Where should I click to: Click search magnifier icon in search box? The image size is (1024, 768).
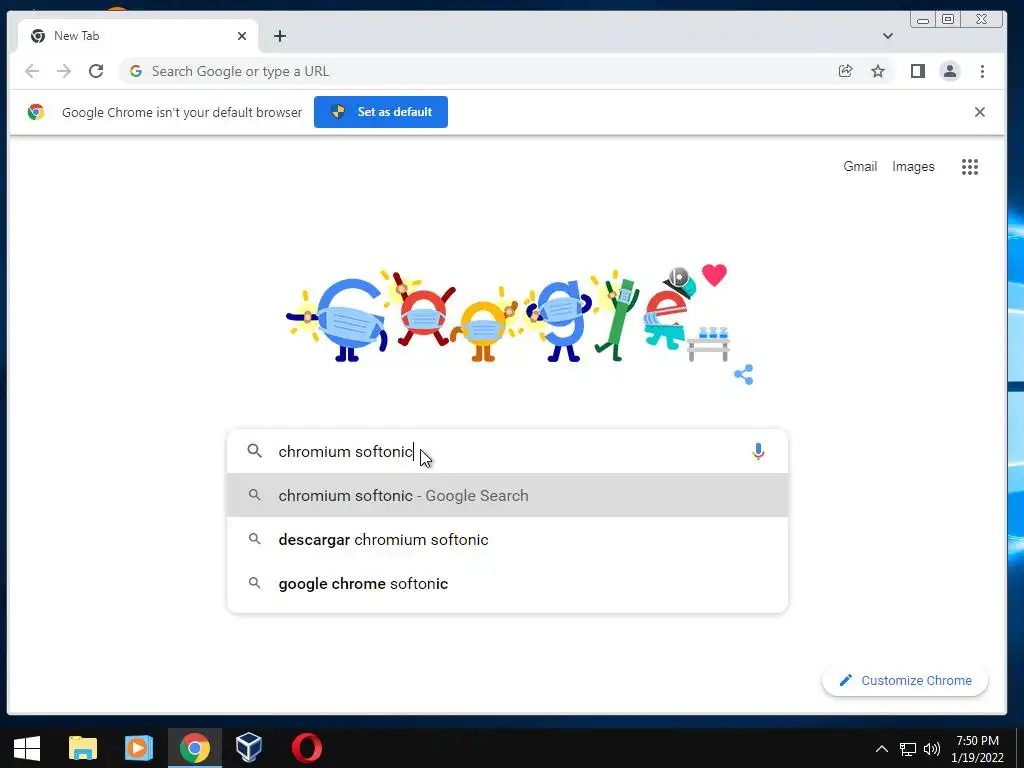click(x=255, y=451)
